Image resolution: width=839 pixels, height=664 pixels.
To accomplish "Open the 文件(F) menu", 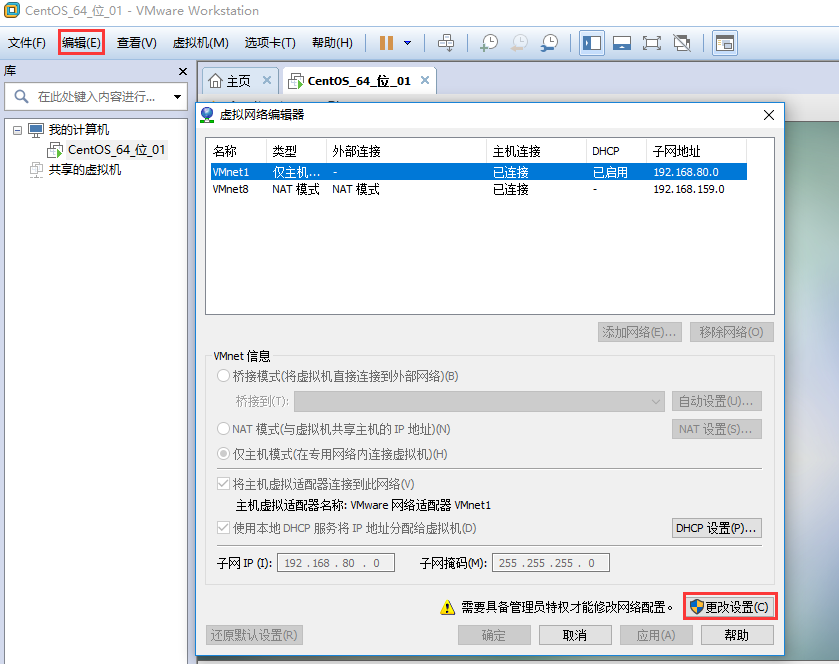I will 27,42.
